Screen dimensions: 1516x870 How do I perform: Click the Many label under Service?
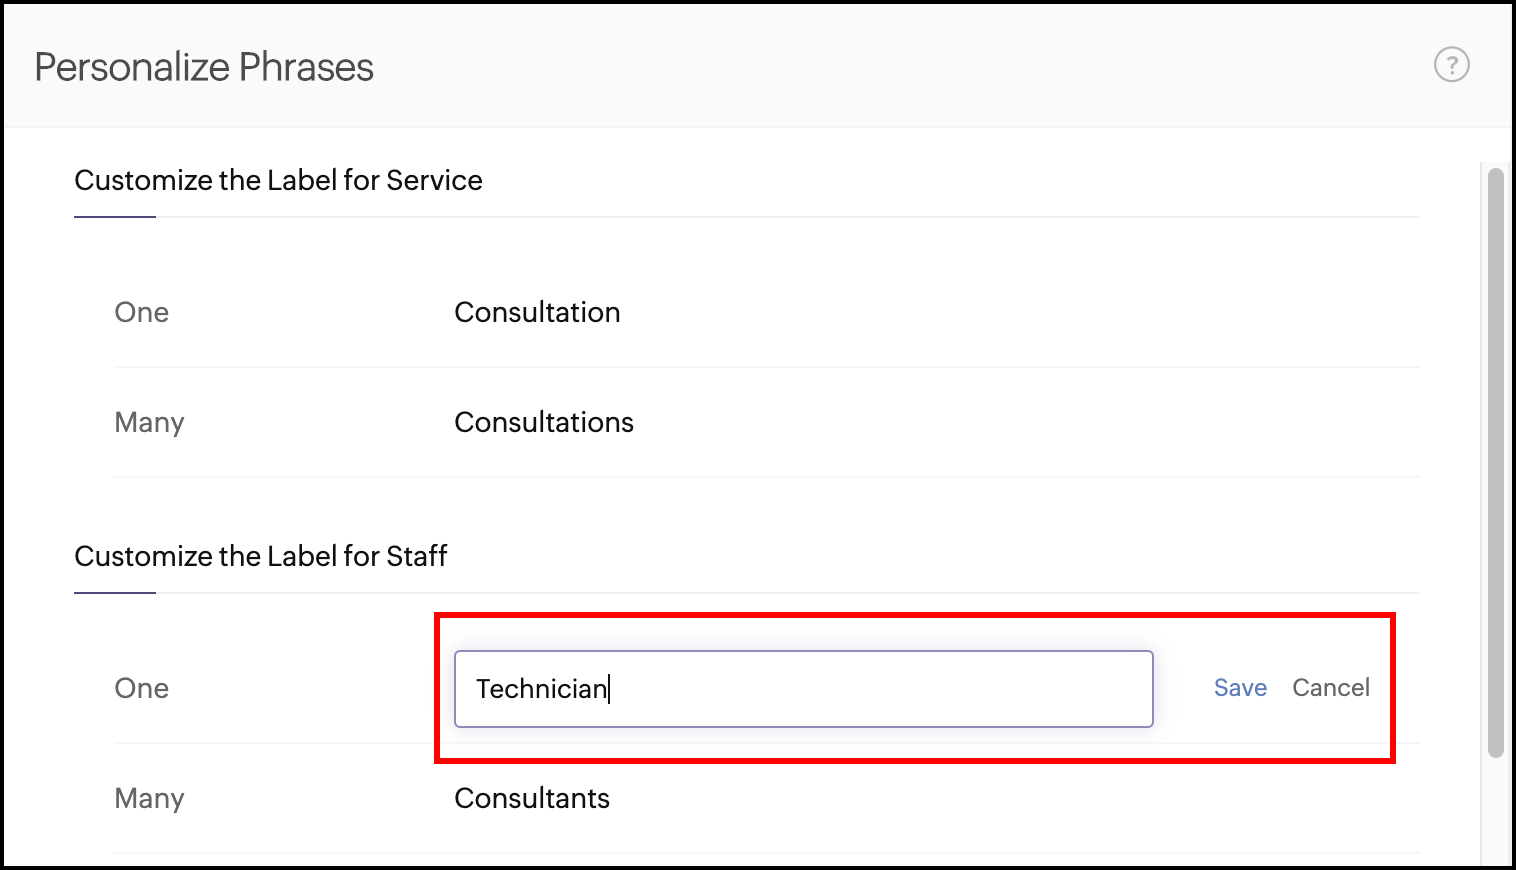[149, 422]
